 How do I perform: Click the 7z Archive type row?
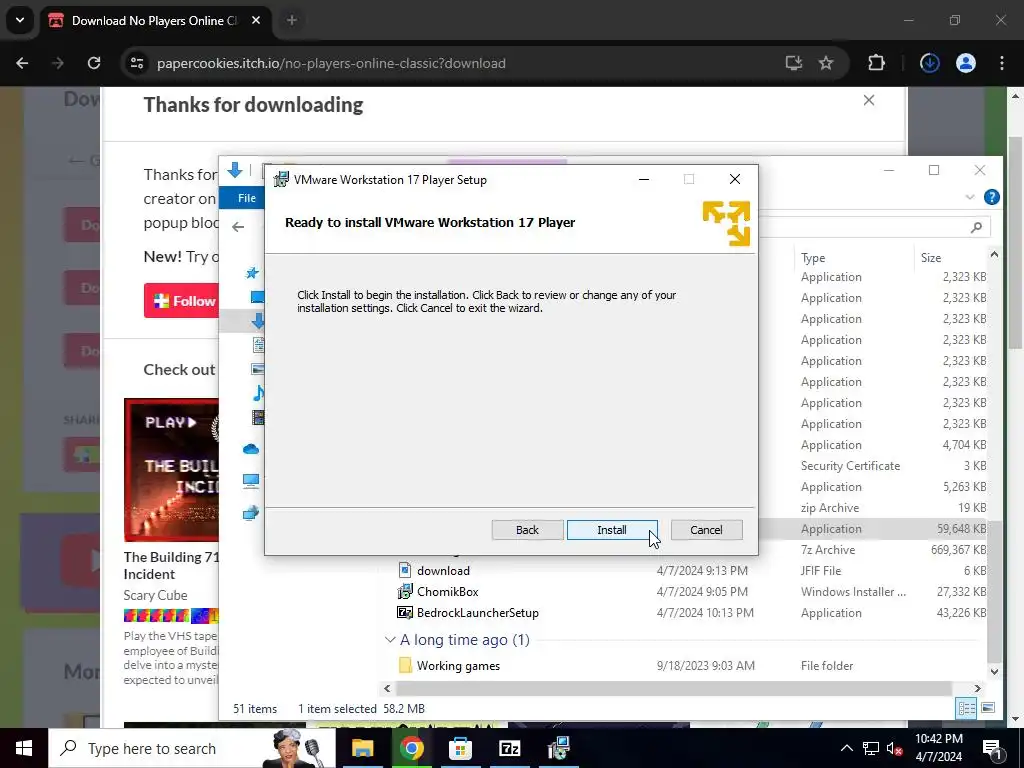pos(827,550)
